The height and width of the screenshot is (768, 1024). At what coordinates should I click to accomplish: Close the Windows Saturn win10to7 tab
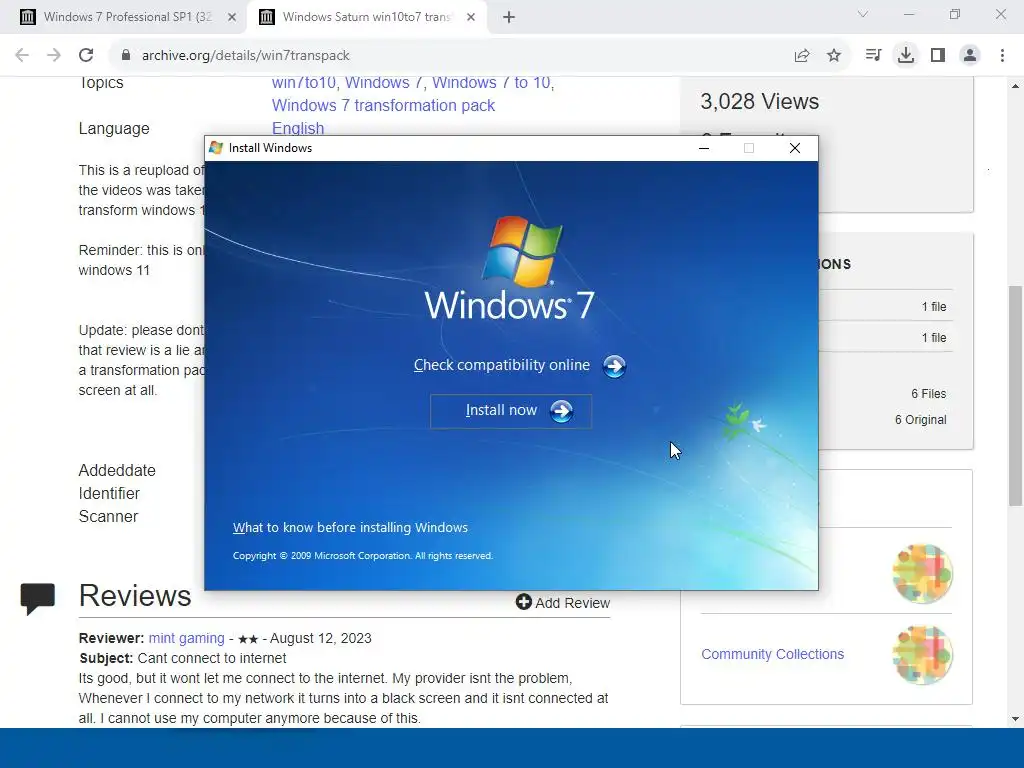(471, 18)
